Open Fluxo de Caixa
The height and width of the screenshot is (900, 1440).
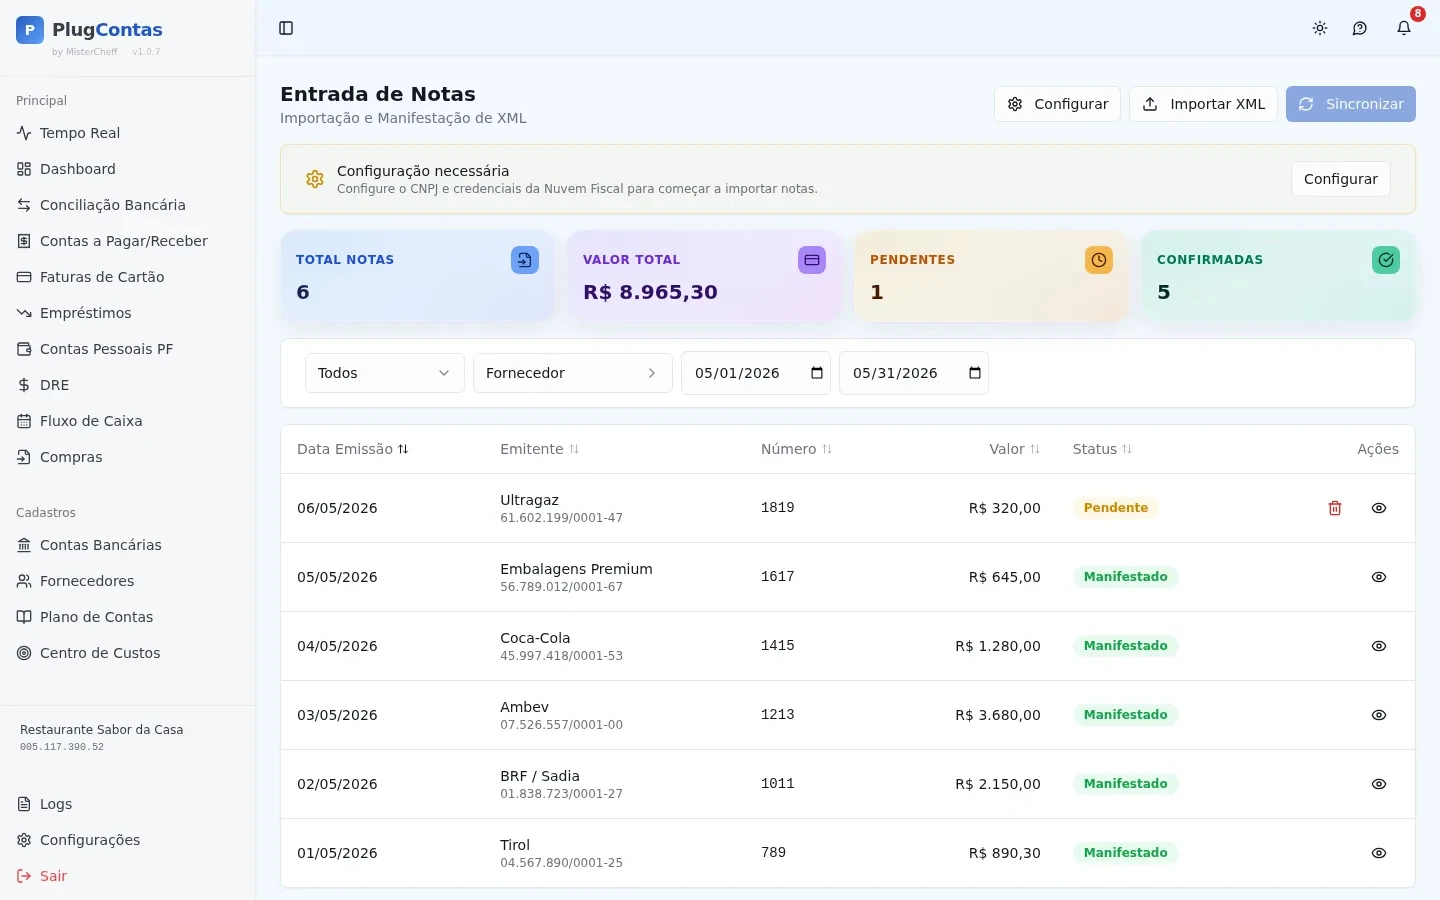click(x=128, y=421)
